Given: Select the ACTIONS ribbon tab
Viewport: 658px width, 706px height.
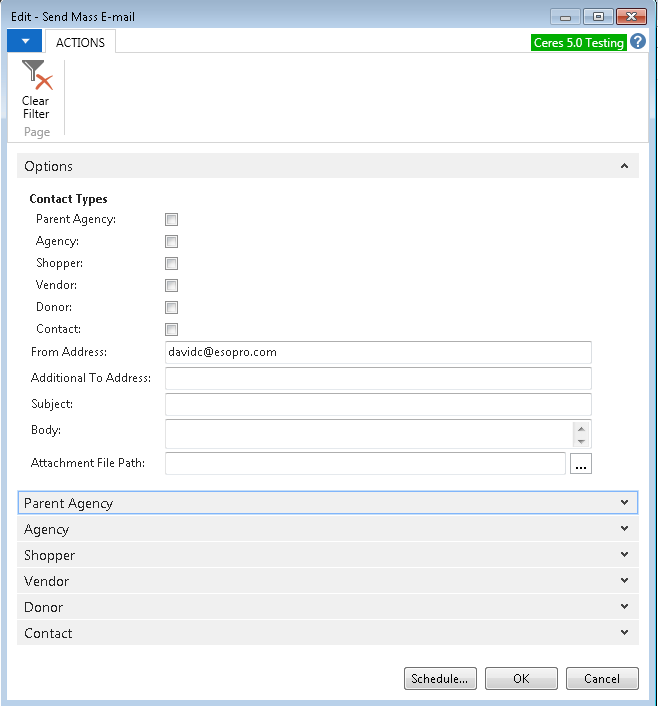Looking at the screenshot, I should (x=81, y=43).
